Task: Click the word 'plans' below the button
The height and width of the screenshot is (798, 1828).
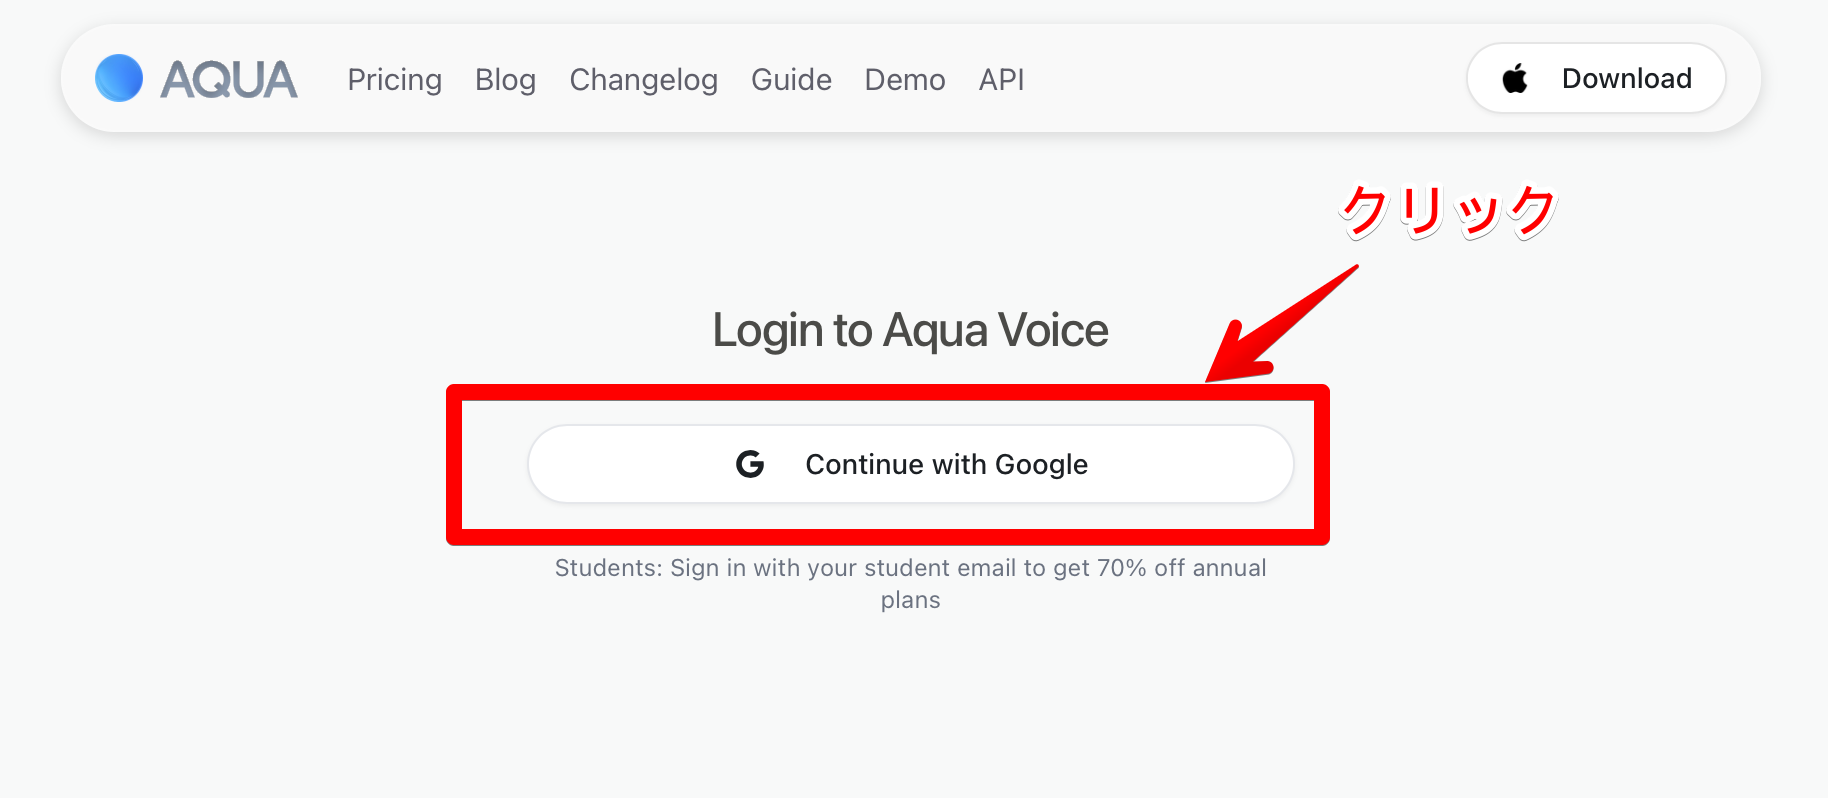Action: click(910, 600)
